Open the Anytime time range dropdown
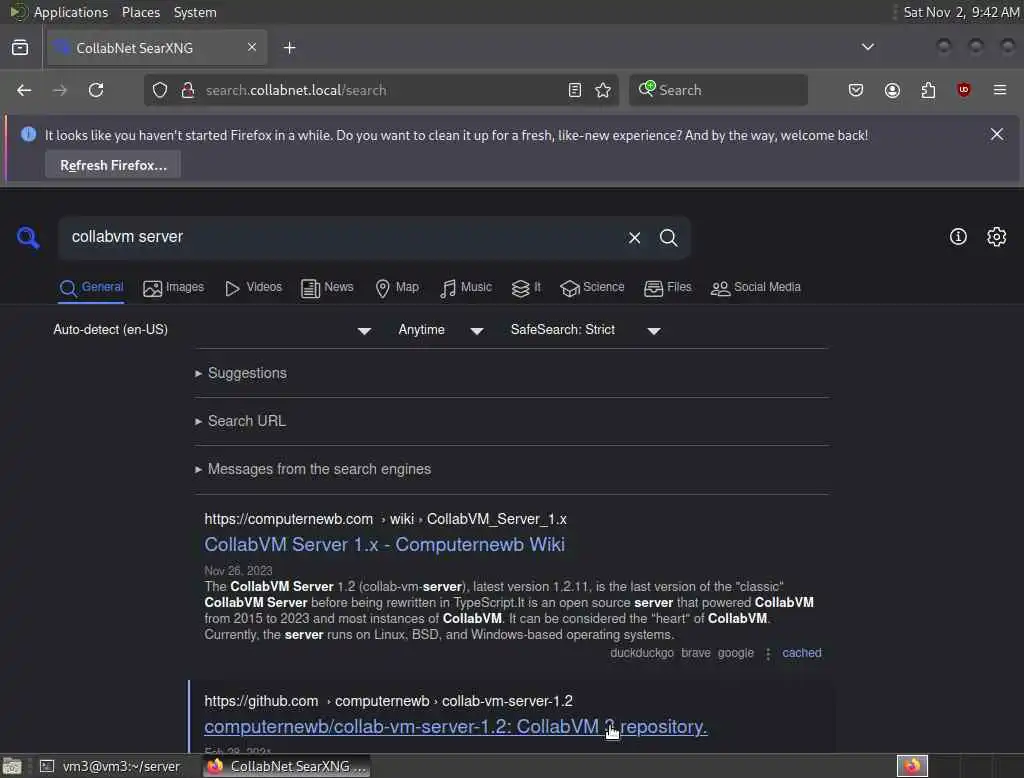 [x=441, y=330]
